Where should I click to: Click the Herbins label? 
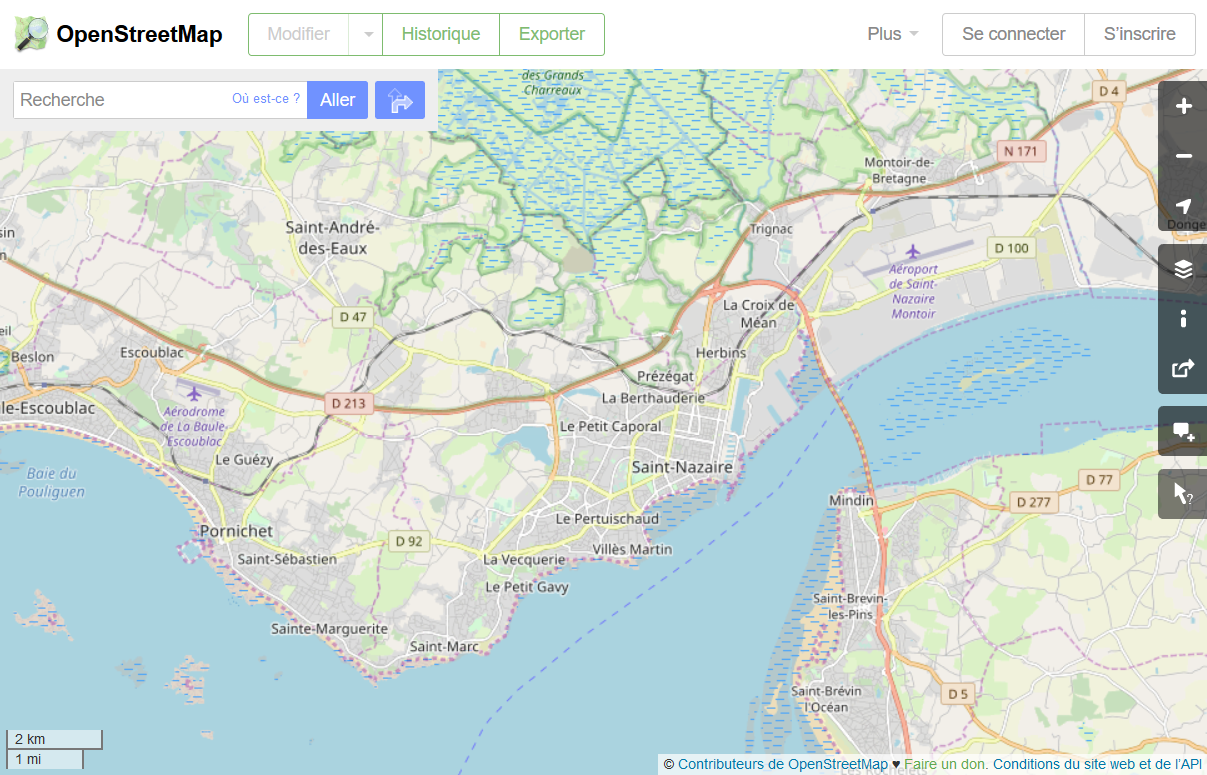coord(721,353)
